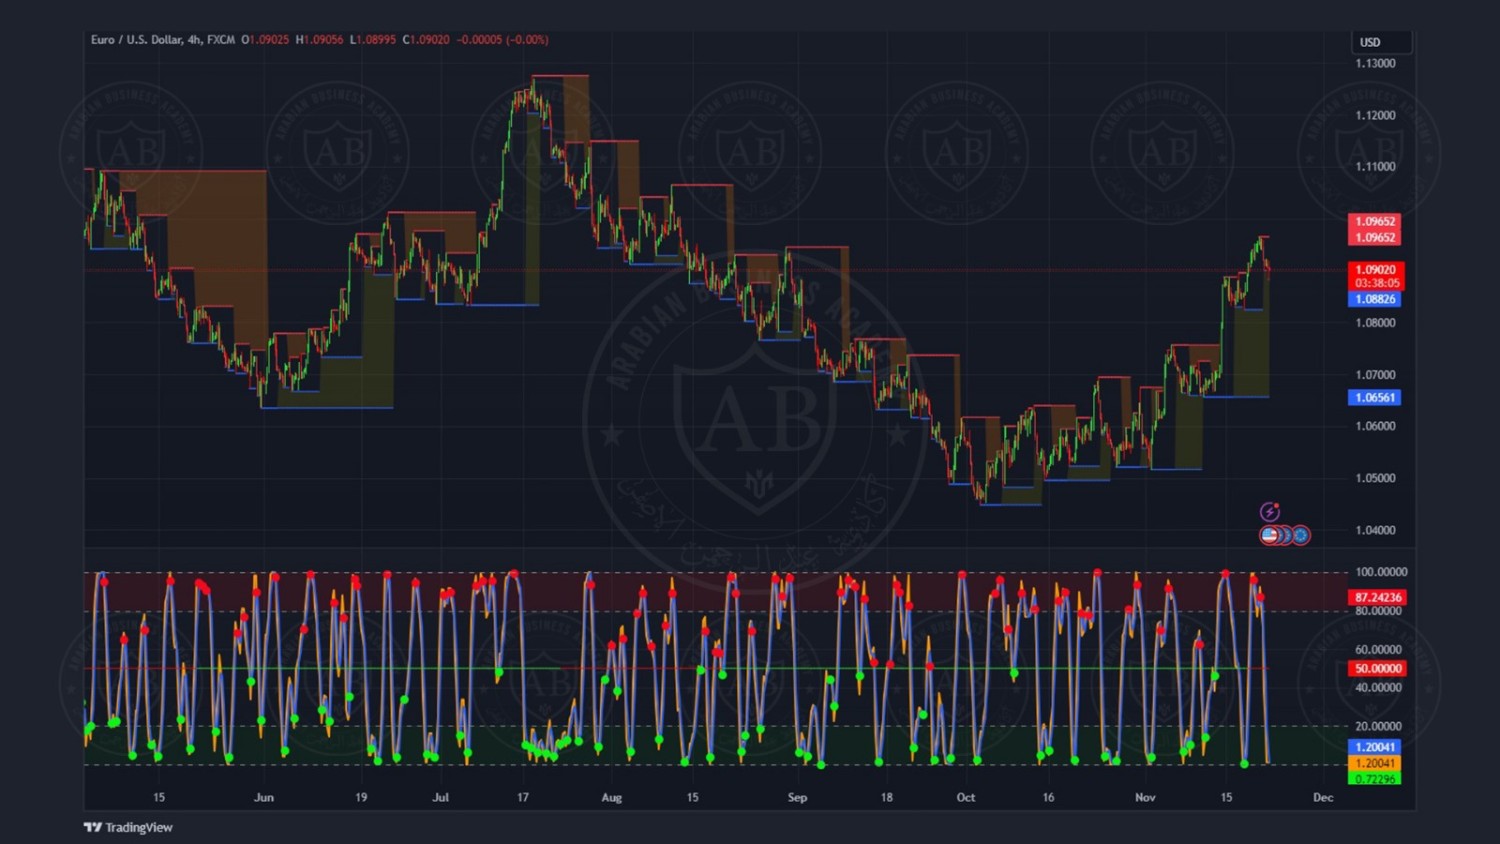The height and width of the screenshot is (844, 1500).
Task: Click the low value L1.08995
Action: click(373, 40)
